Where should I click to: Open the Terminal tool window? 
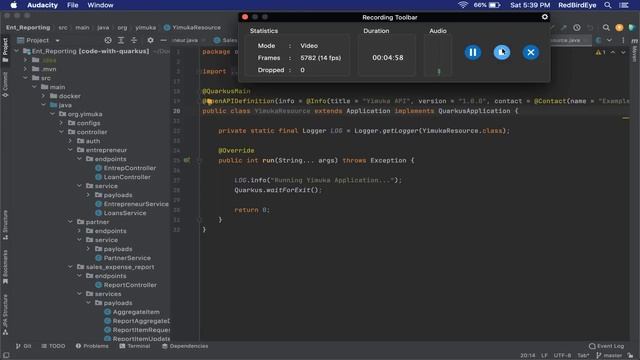(x=135, y=346)
